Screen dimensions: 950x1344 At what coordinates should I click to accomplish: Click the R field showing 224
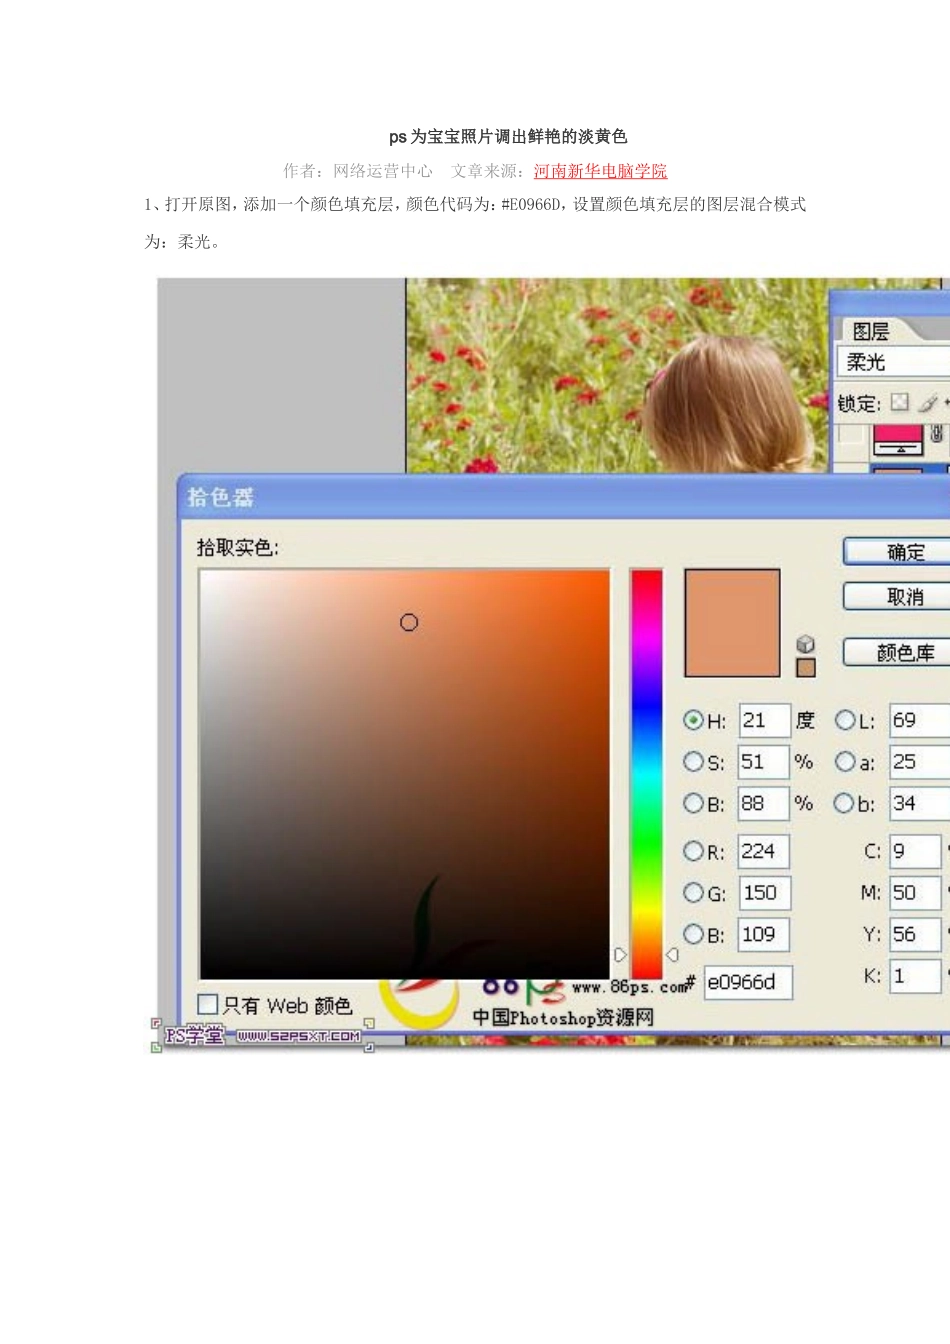[764, 851]
